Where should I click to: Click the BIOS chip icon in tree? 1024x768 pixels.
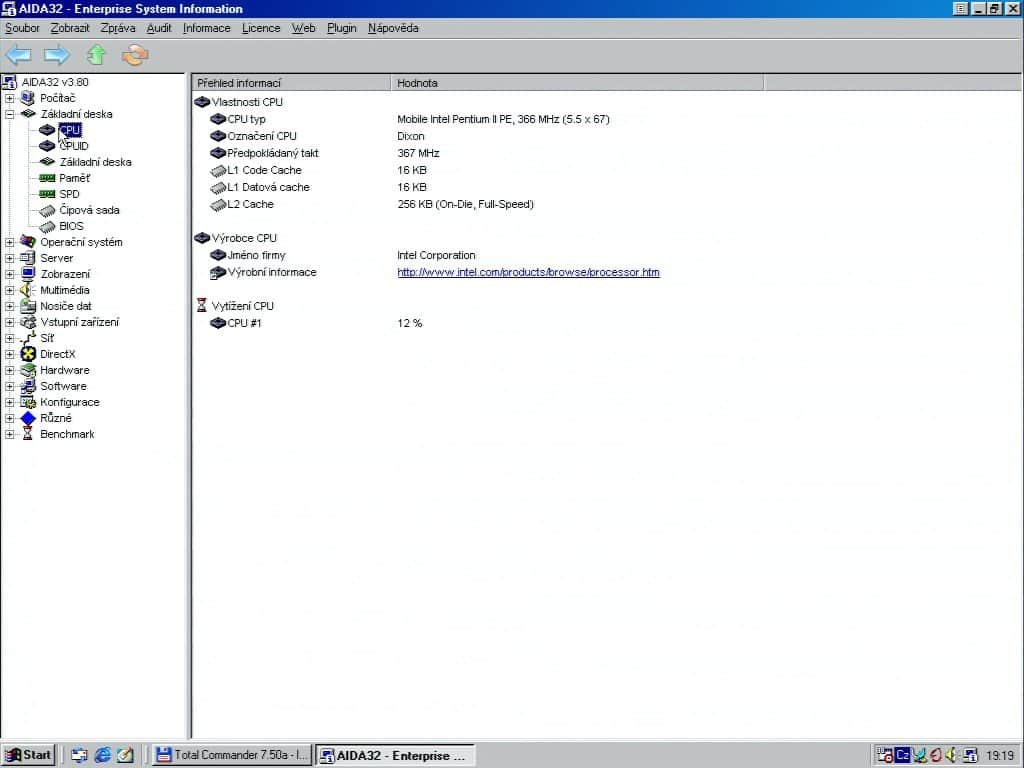click(x=47, y=226)
